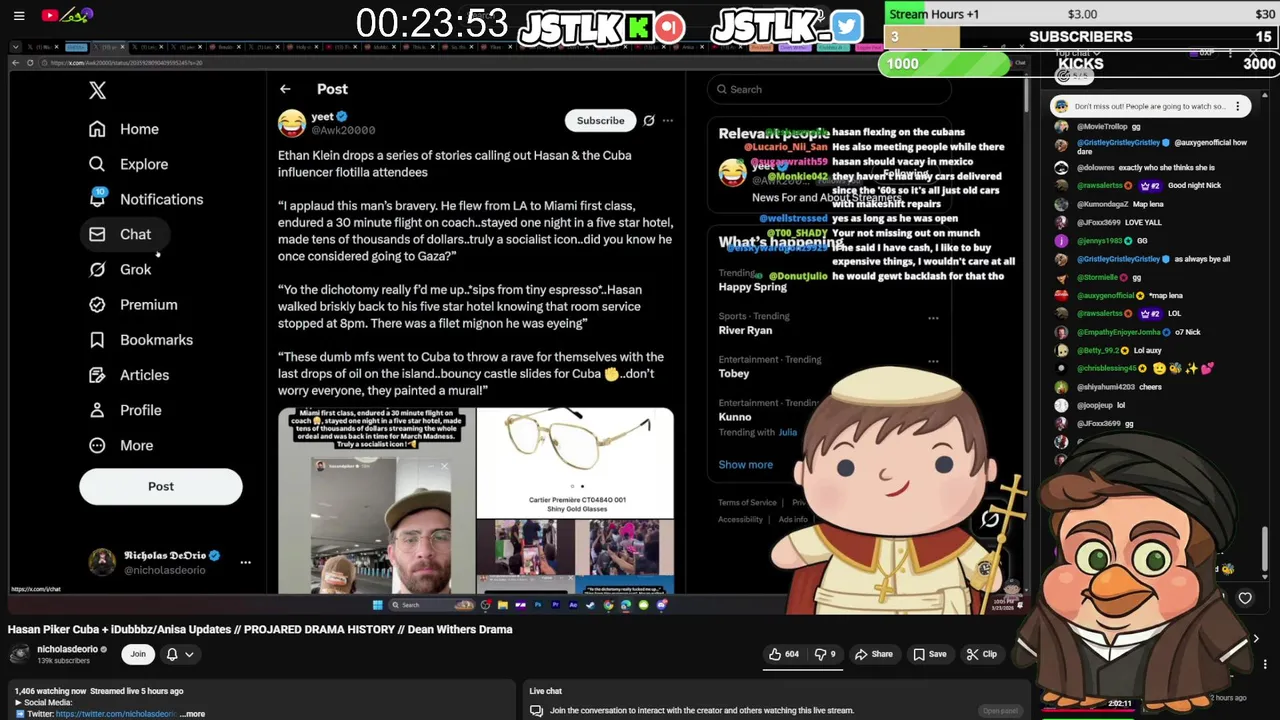This screenshot has width=1280, height=720.
Task: Open Notifications in X sidebar
Action: pos(146,199)
